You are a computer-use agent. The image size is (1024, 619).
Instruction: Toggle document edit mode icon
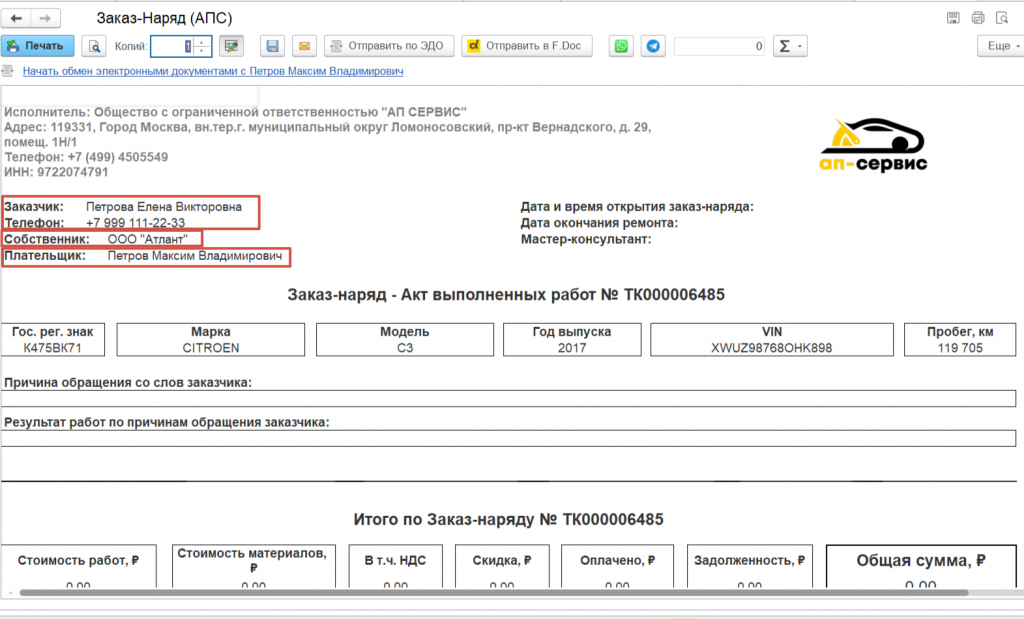pos(232,46)
